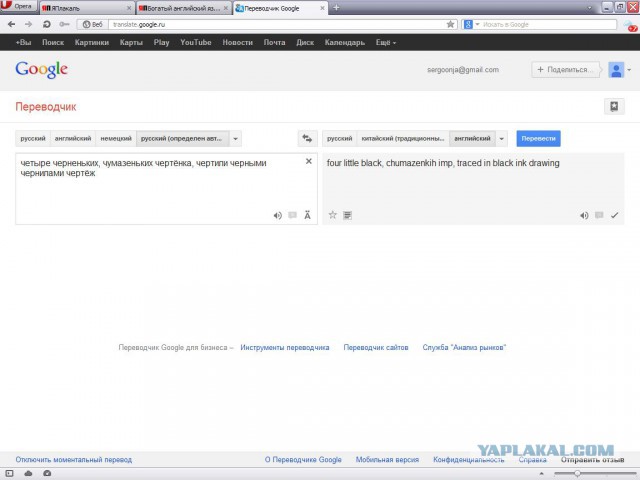Show translation details list icon
Viewport: 640px width, 480px height.
coord(347,215)
